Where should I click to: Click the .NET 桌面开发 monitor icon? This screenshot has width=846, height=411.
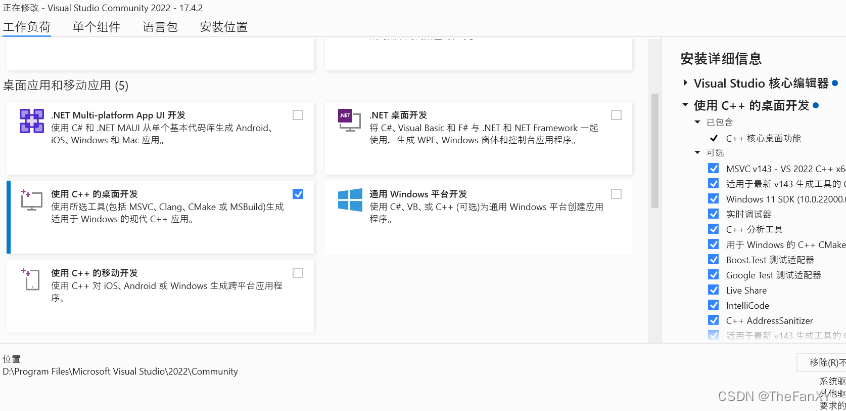click(x=349, y=121)
